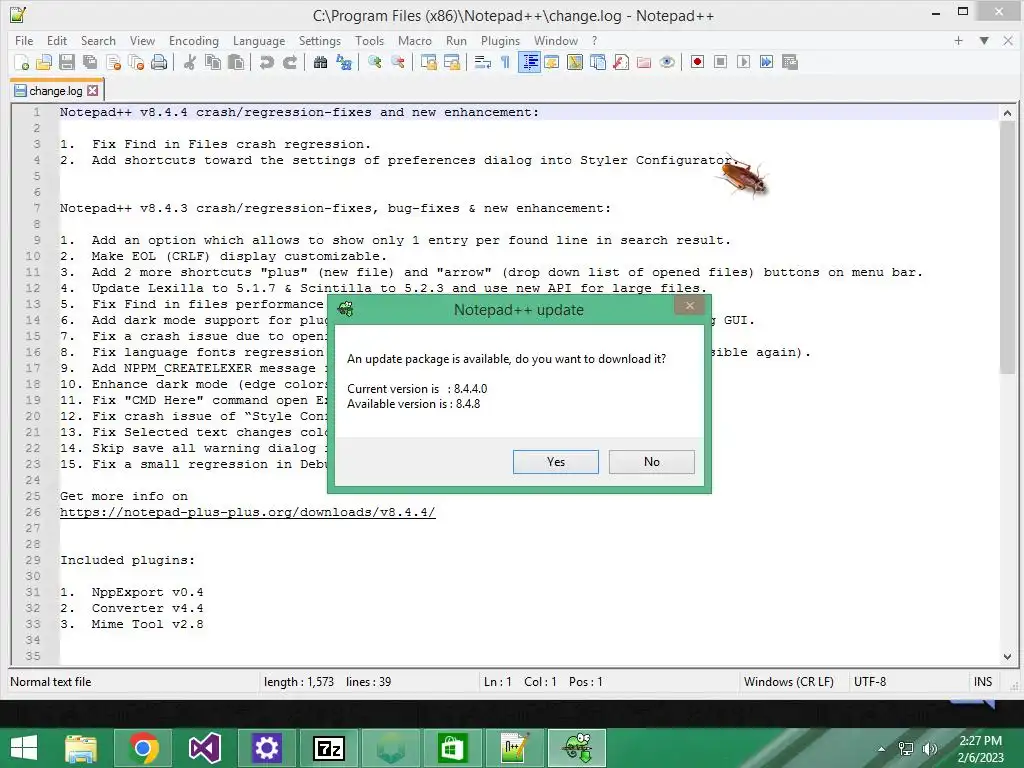This screenshot has width=1024, height=768.
Task: Click the Replace toolbar icon
Action: tap(344, 63)
